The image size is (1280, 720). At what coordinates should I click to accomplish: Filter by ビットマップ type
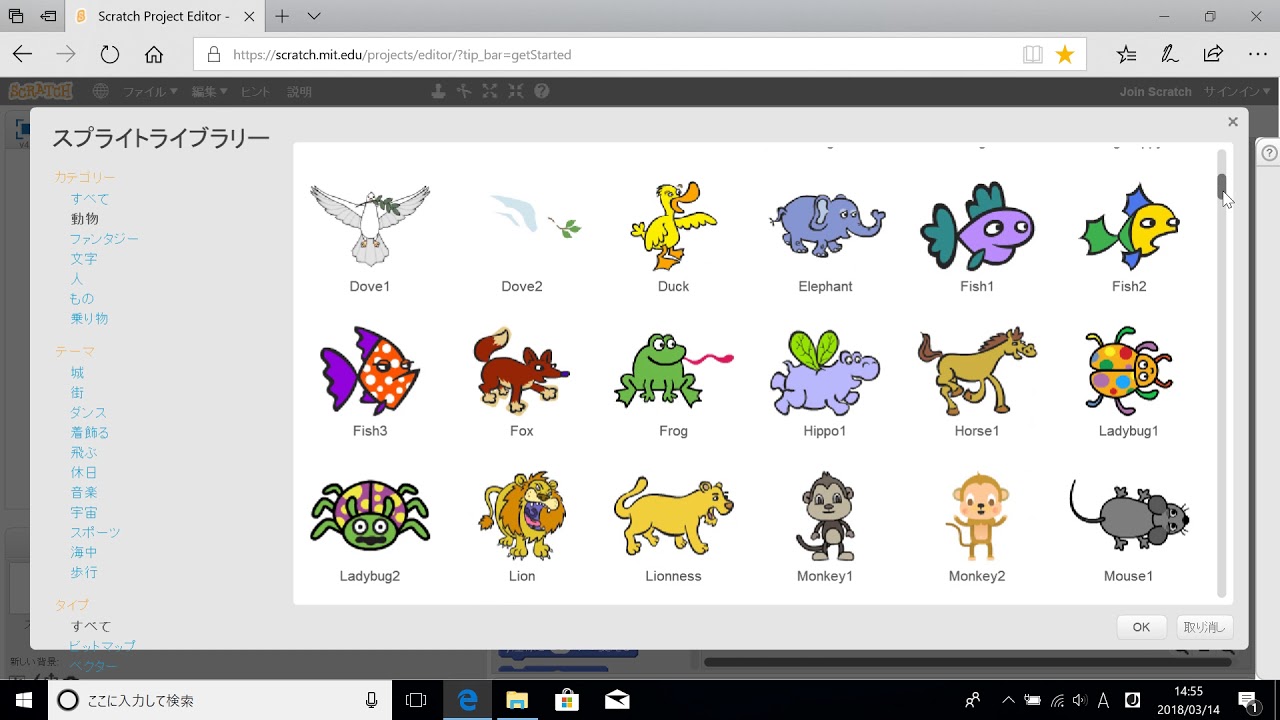(x=102, y=646)
